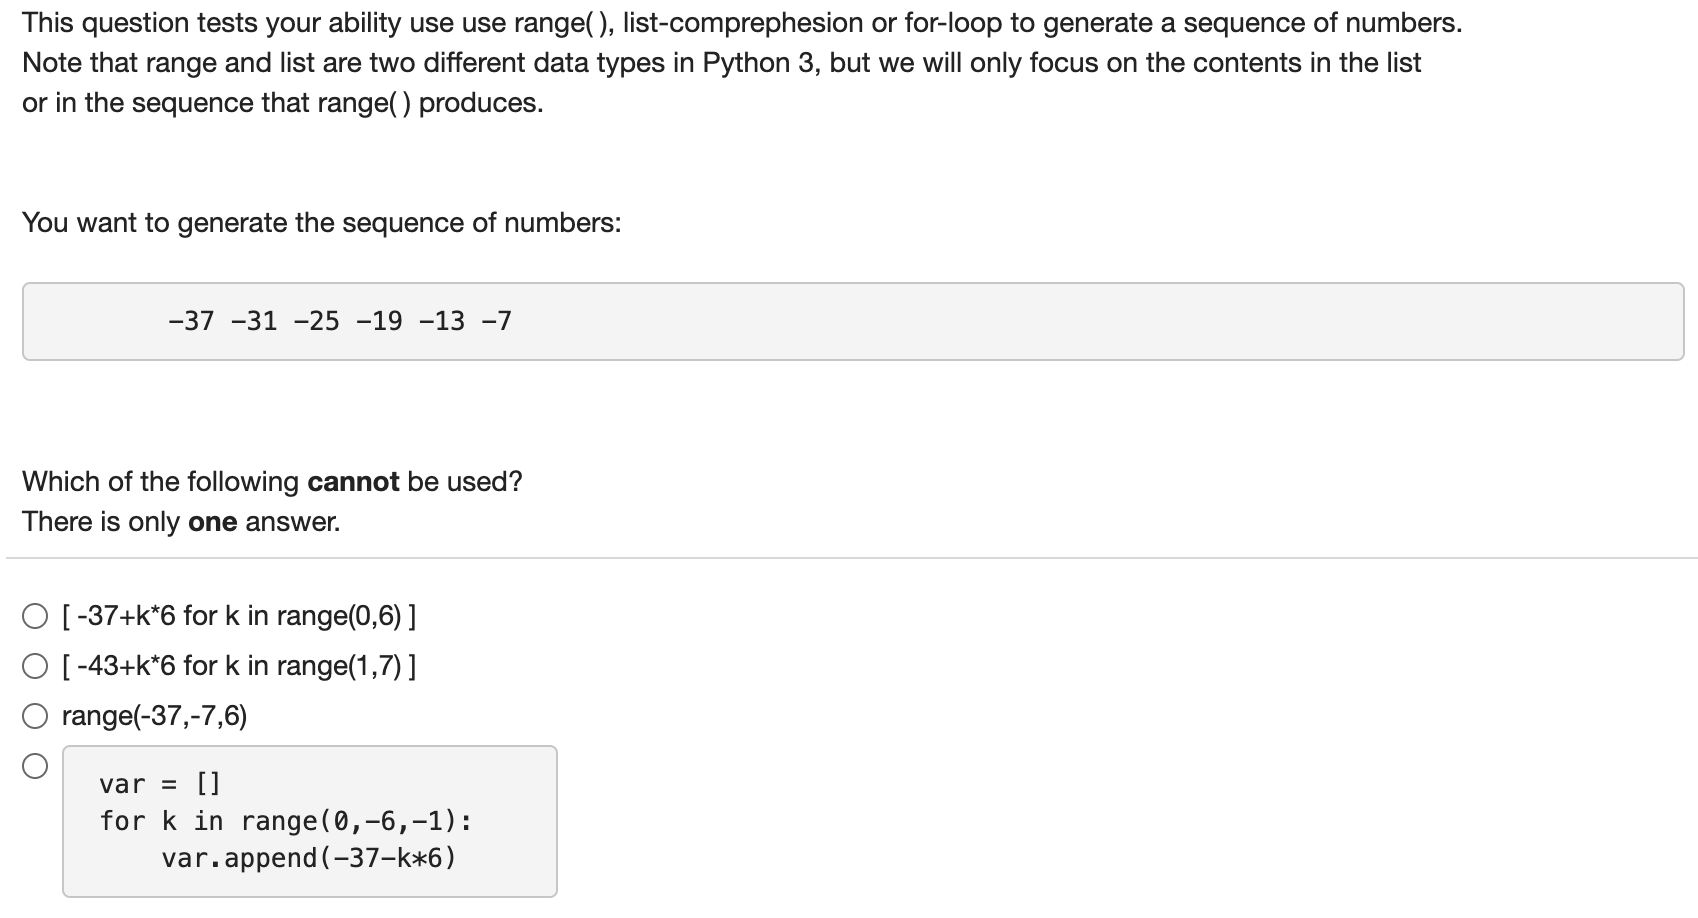The width and height of the screenshot is (1698, 918).
Task: Choose the radio button for range(-37,-7,6)
Action: pos(35,716)
